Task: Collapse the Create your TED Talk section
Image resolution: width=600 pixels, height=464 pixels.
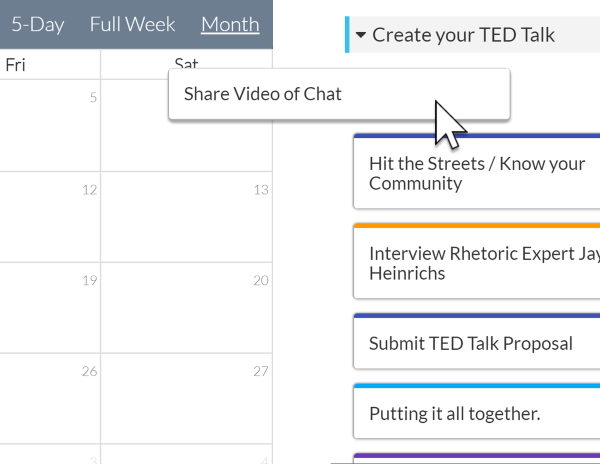Action: [360, 35]
